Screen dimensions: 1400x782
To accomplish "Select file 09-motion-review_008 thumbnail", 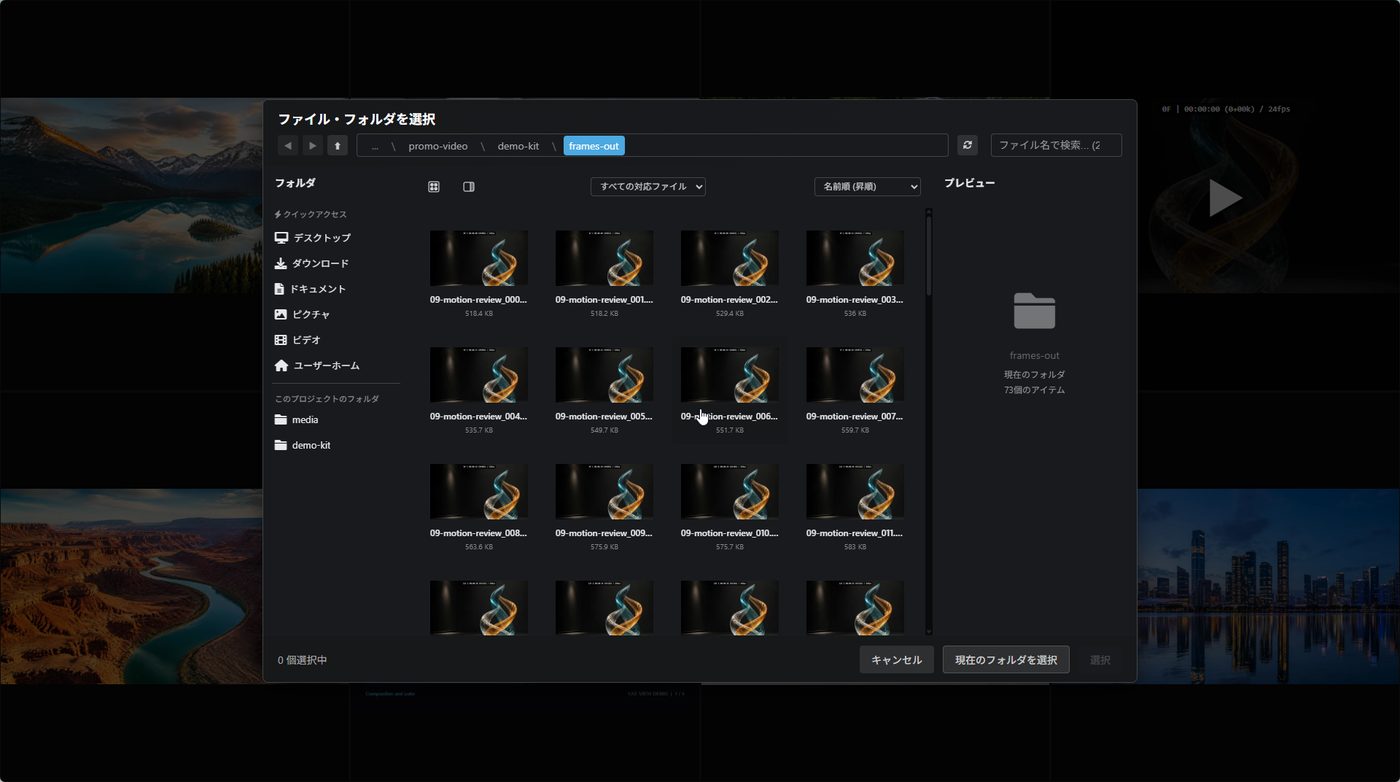I will point(479,492).
